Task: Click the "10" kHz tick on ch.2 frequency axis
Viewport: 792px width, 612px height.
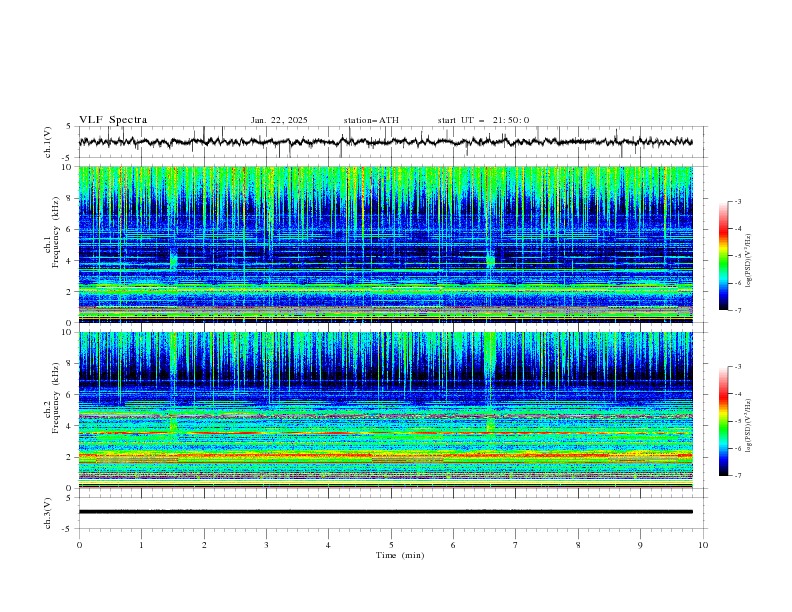Action: pos(67,332)
